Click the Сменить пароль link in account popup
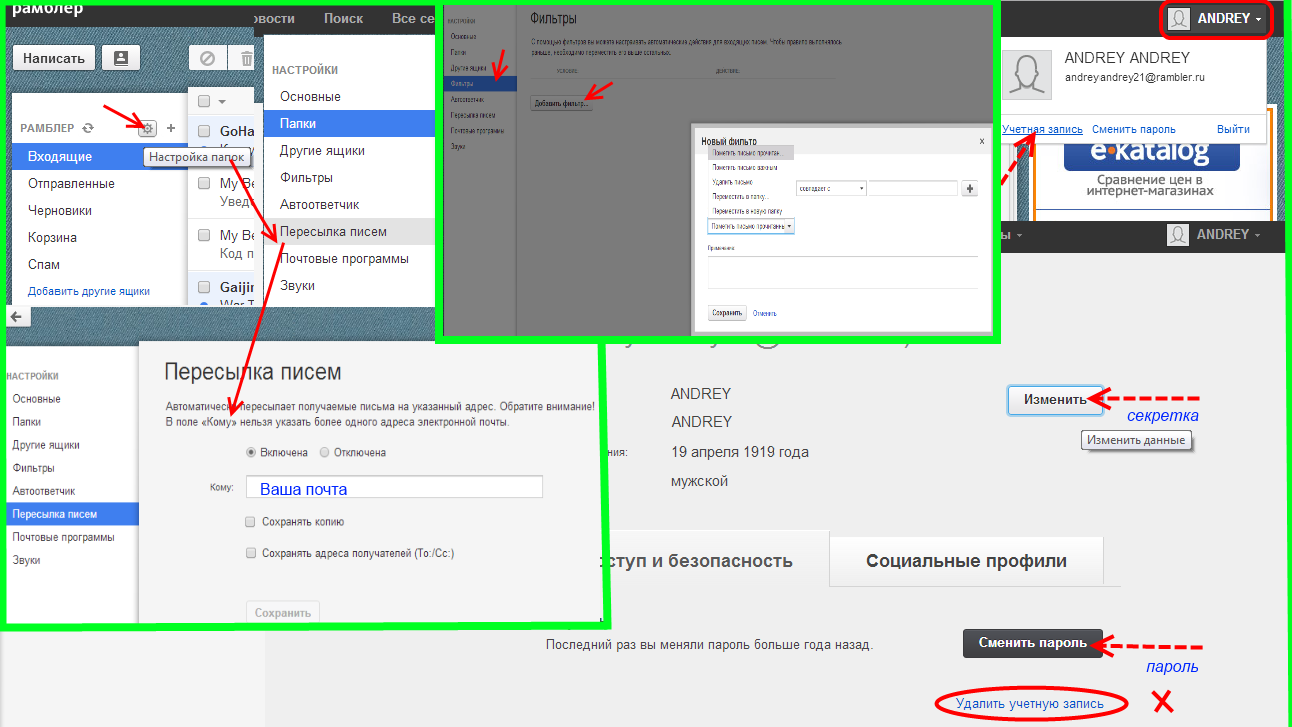 point(1134,129)
